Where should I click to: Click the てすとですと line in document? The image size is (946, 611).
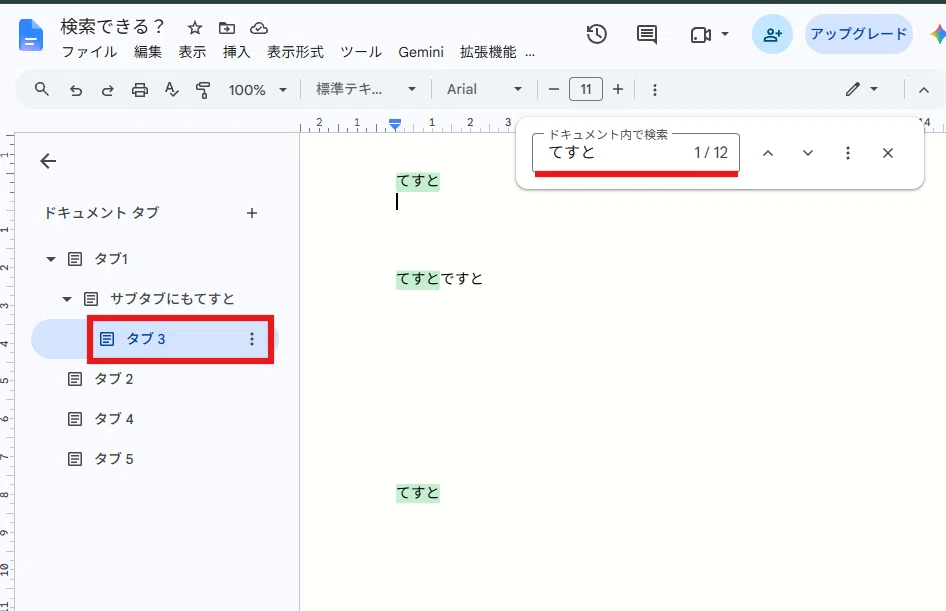click(x=439, y=279)
